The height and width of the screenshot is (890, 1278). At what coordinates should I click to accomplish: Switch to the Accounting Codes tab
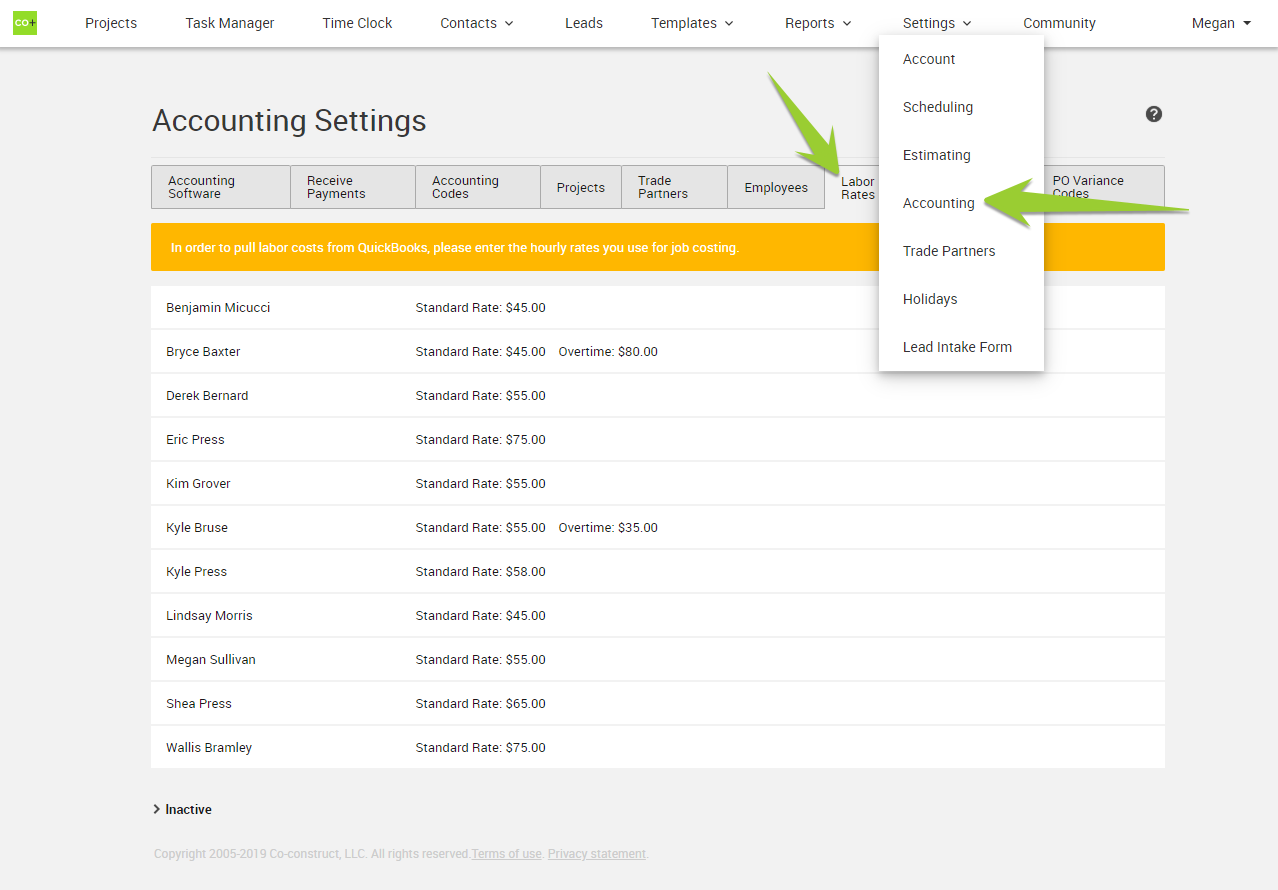477,187
